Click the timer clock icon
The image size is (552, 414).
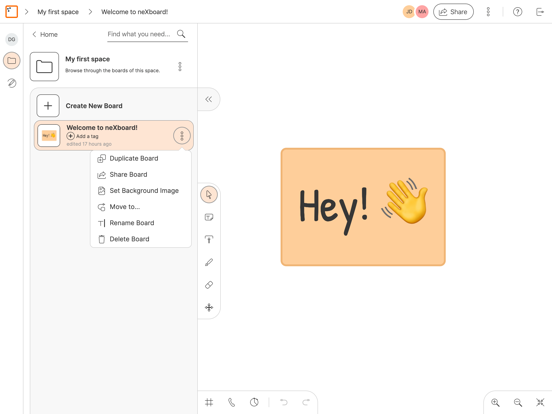[x=254, y=402]
